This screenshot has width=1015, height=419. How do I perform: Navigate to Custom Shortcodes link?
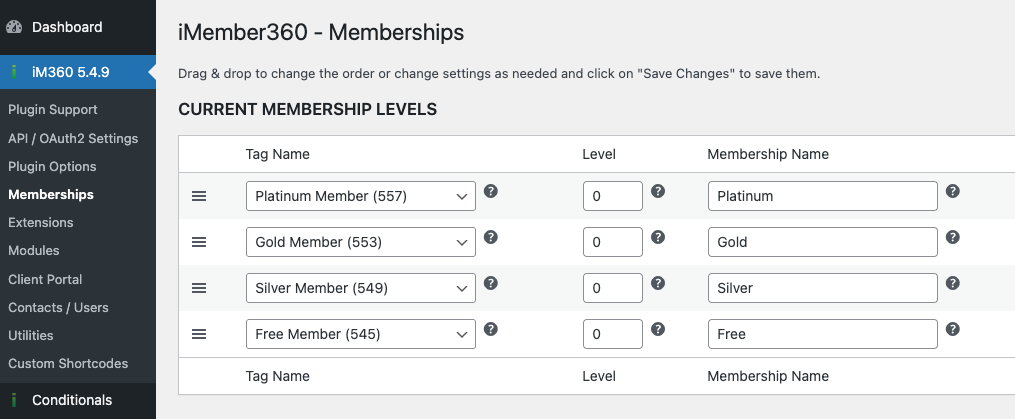68,363
